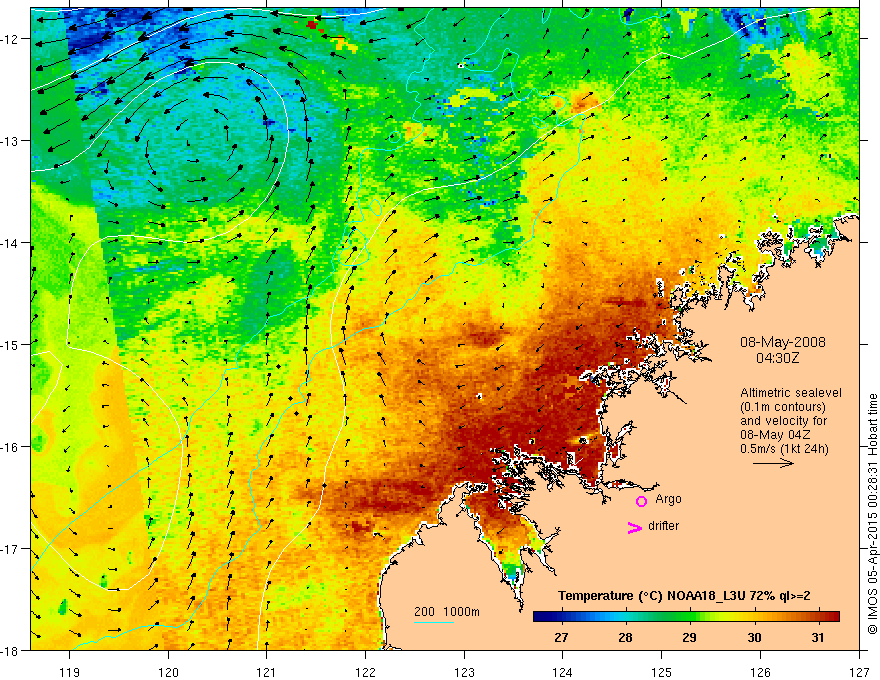Click the colorbar value 29
Image resolution: width=880 pixels, height=680 pixels.
[689, 637]
